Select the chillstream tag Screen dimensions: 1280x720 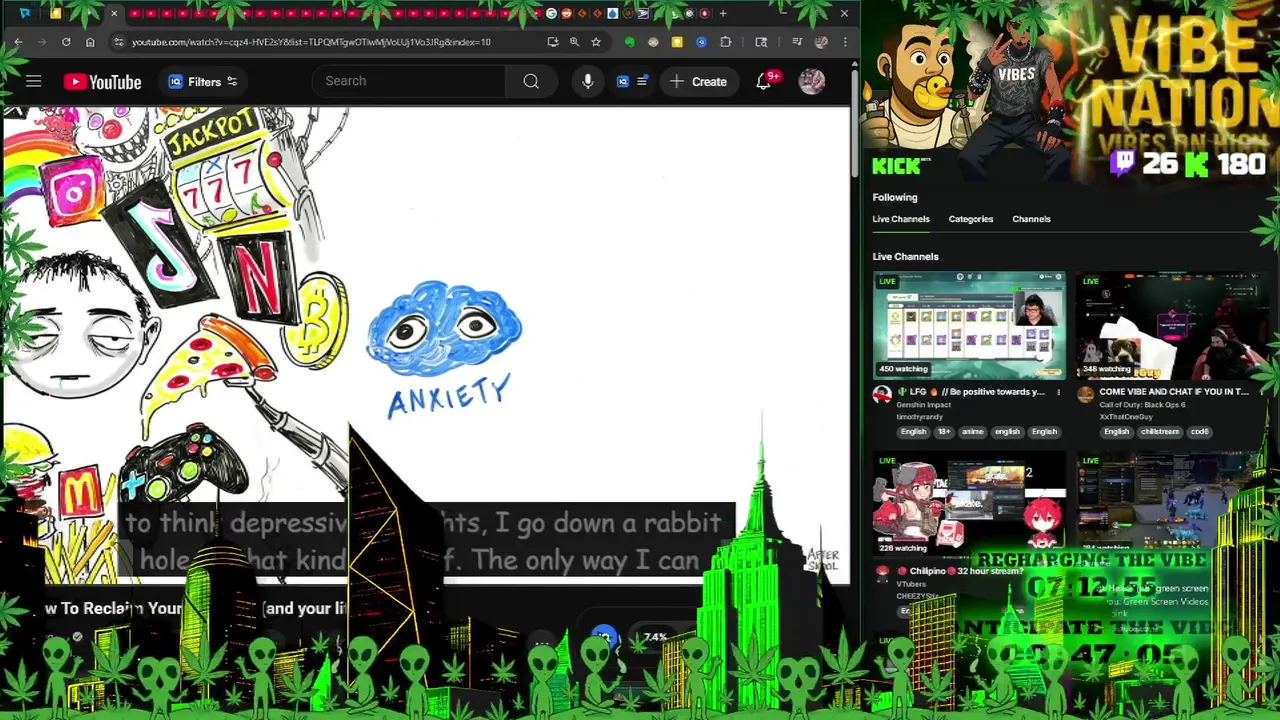tap(1160, 432)
